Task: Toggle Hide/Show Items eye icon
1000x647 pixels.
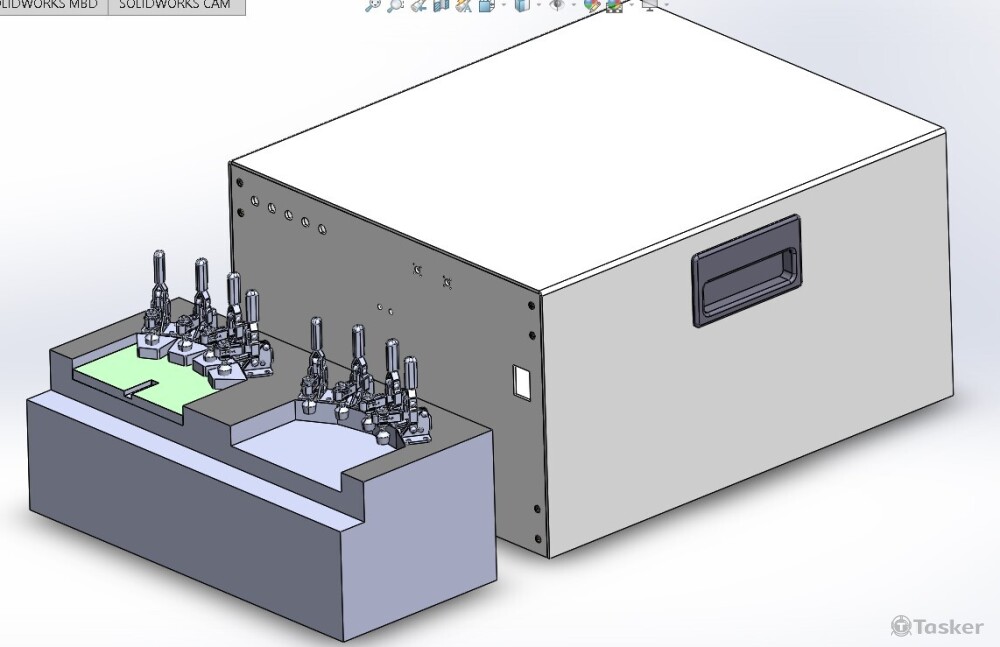Action: coord(557,5)
